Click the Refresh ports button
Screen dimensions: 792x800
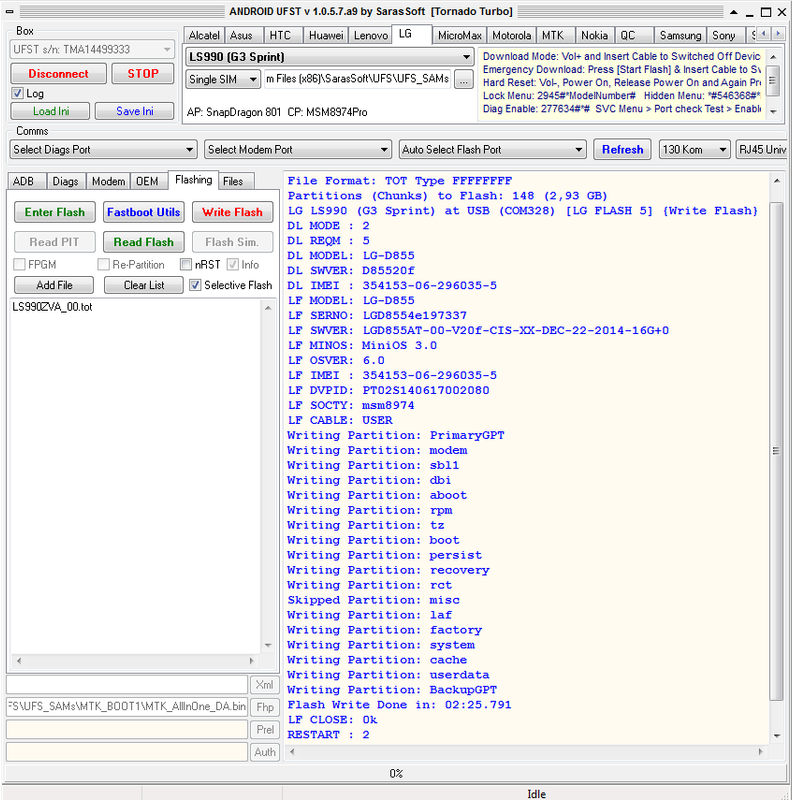click(622, 149)
